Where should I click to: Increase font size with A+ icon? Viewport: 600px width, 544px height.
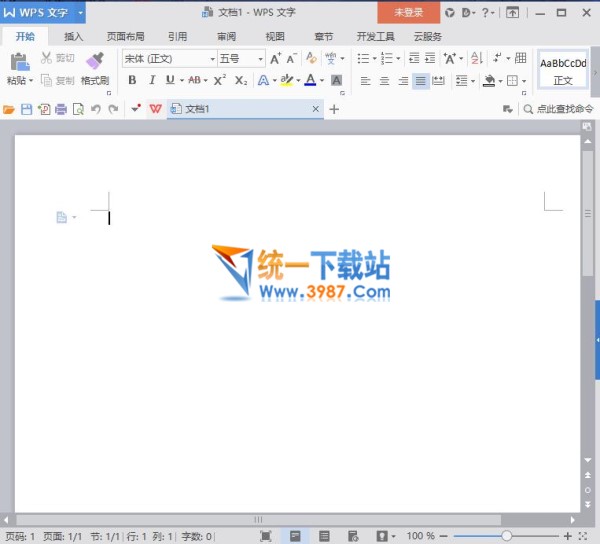[x=275, y=59]
